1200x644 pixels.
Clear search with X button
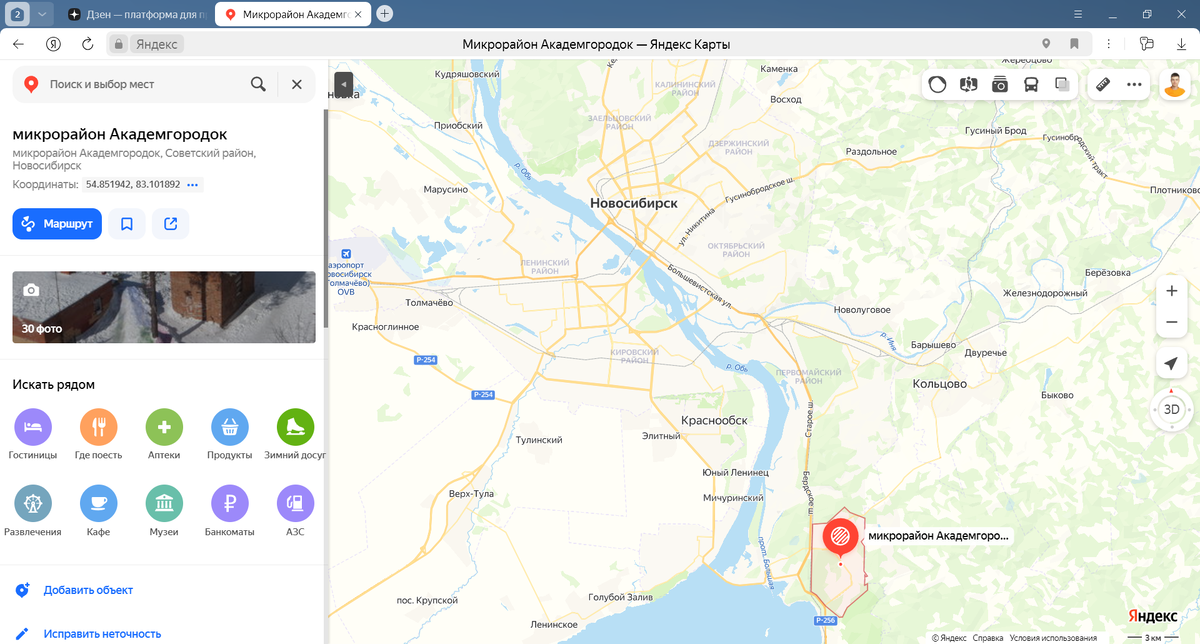[x=297, y=84]
